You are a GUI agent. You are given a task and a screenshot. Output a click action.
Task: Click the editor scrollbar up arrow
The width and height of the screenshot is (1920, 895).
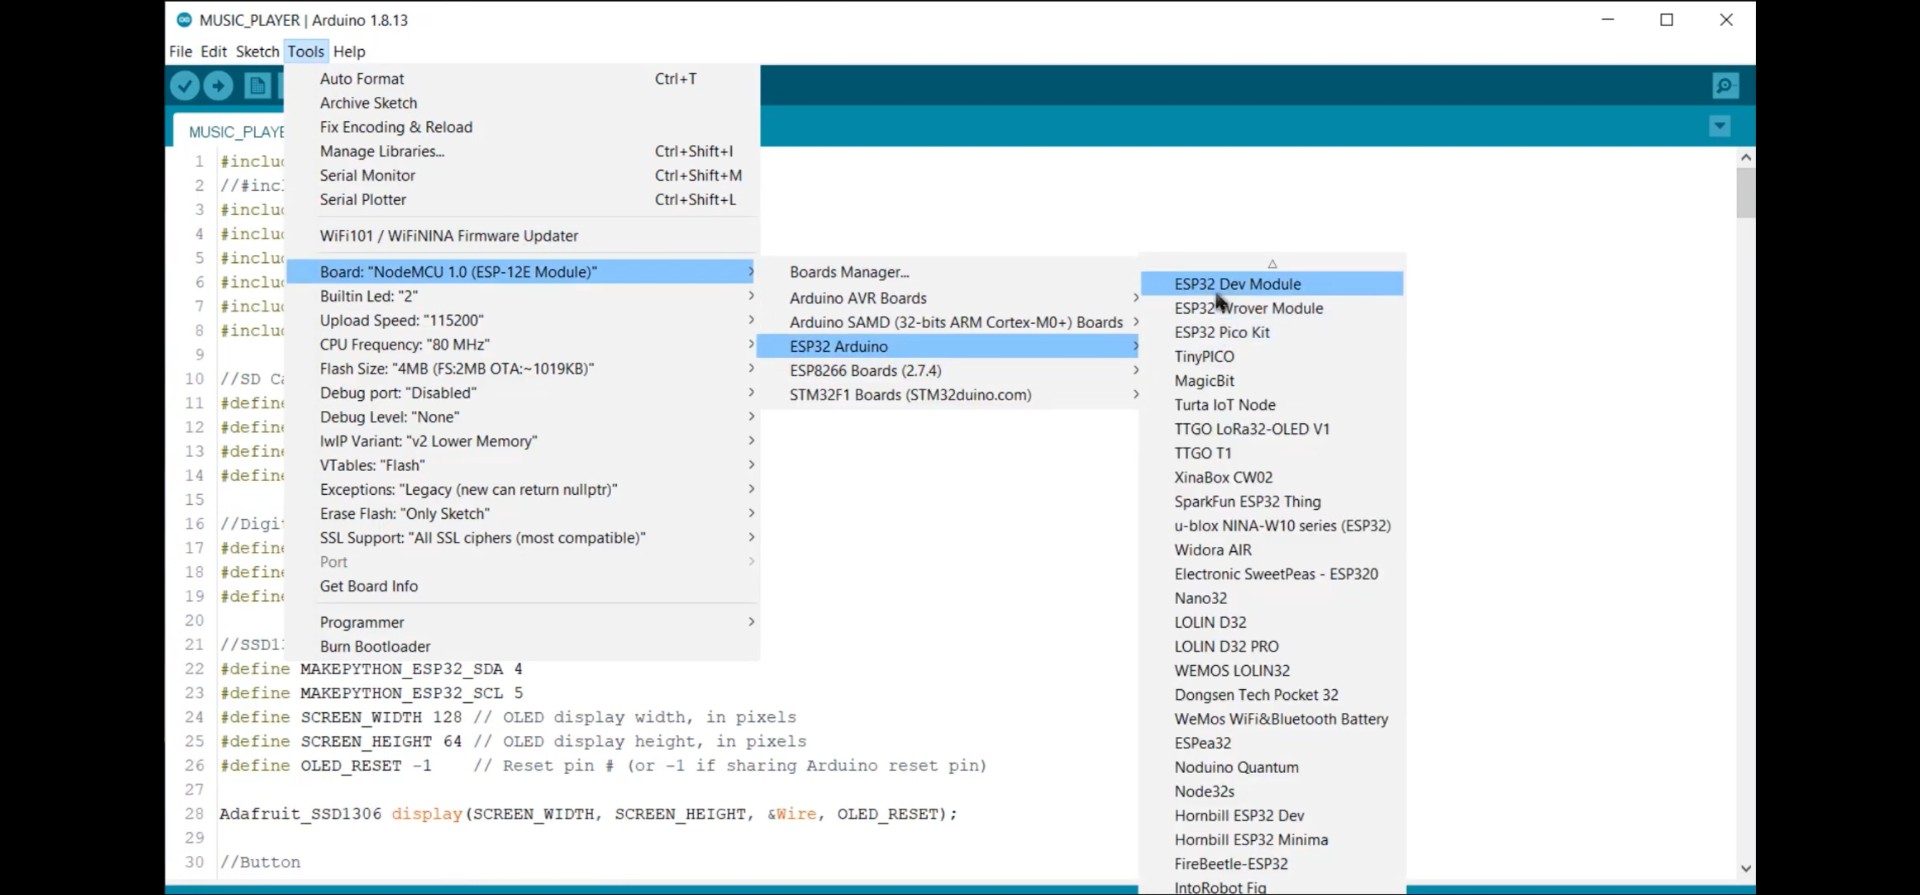1746,157
